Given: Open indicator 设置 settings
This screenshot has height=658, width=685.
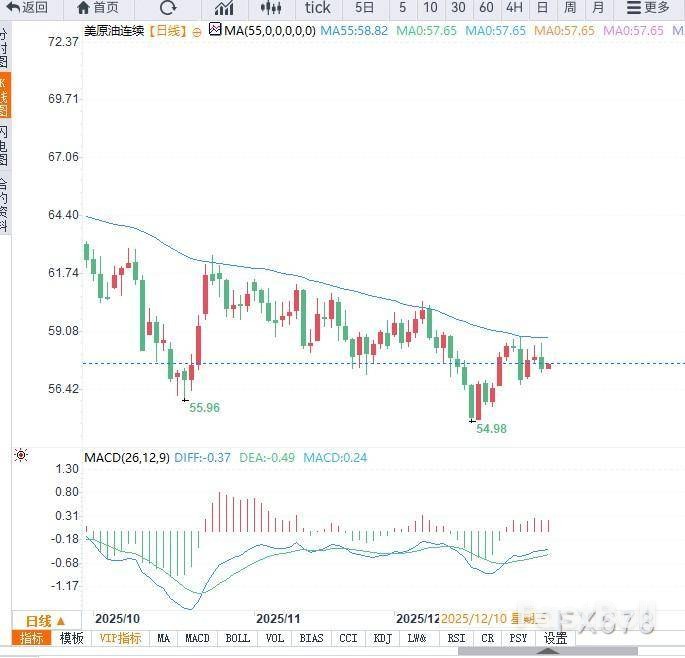Looking at the screenshot, I should coord(555,638).
